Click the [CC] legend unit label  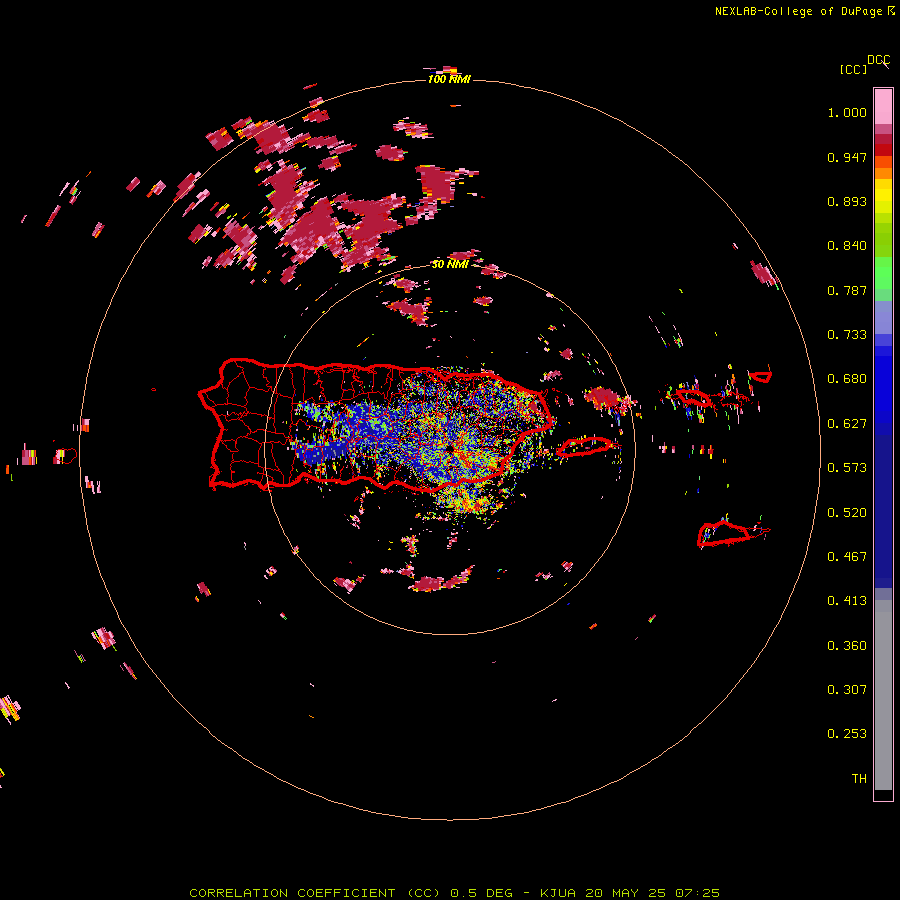[x=853, y=69]
